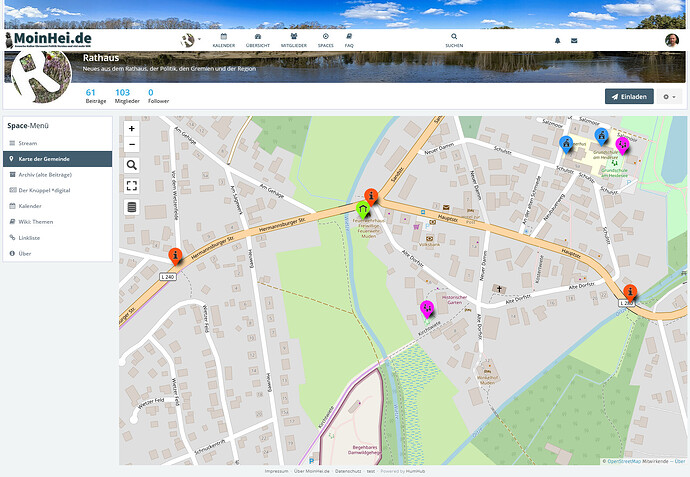Expand the space chooser dropdown arrow

(199, 39)
